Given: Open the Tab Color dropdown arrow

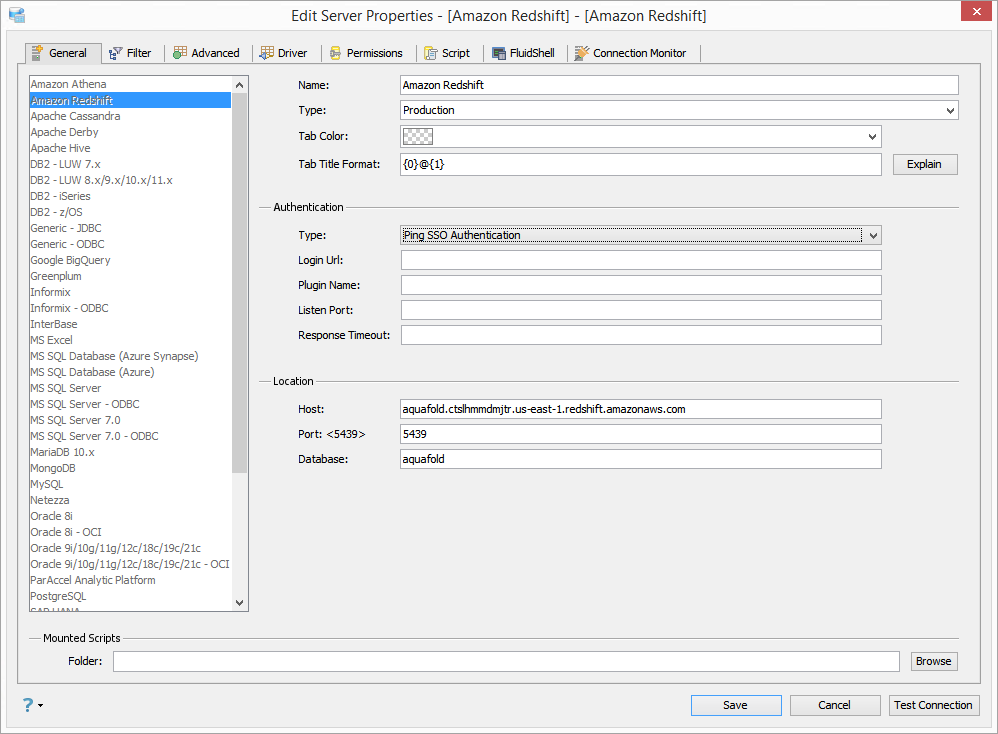Looking at the screenshot, I should tap(872, 136).
